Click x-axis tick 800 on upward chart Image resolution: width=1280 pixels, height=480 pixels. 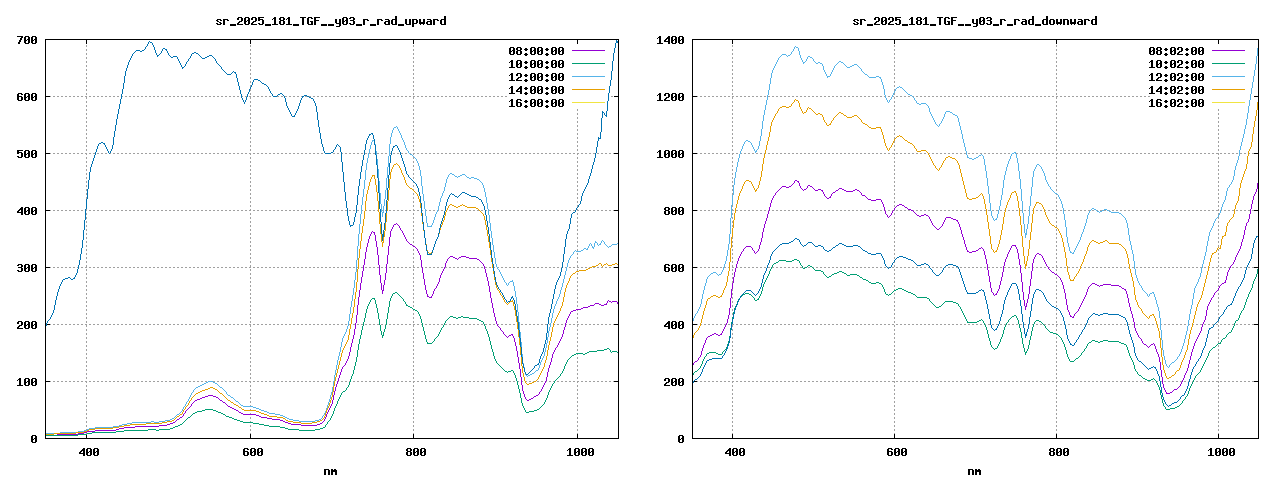tap(414, 453)
